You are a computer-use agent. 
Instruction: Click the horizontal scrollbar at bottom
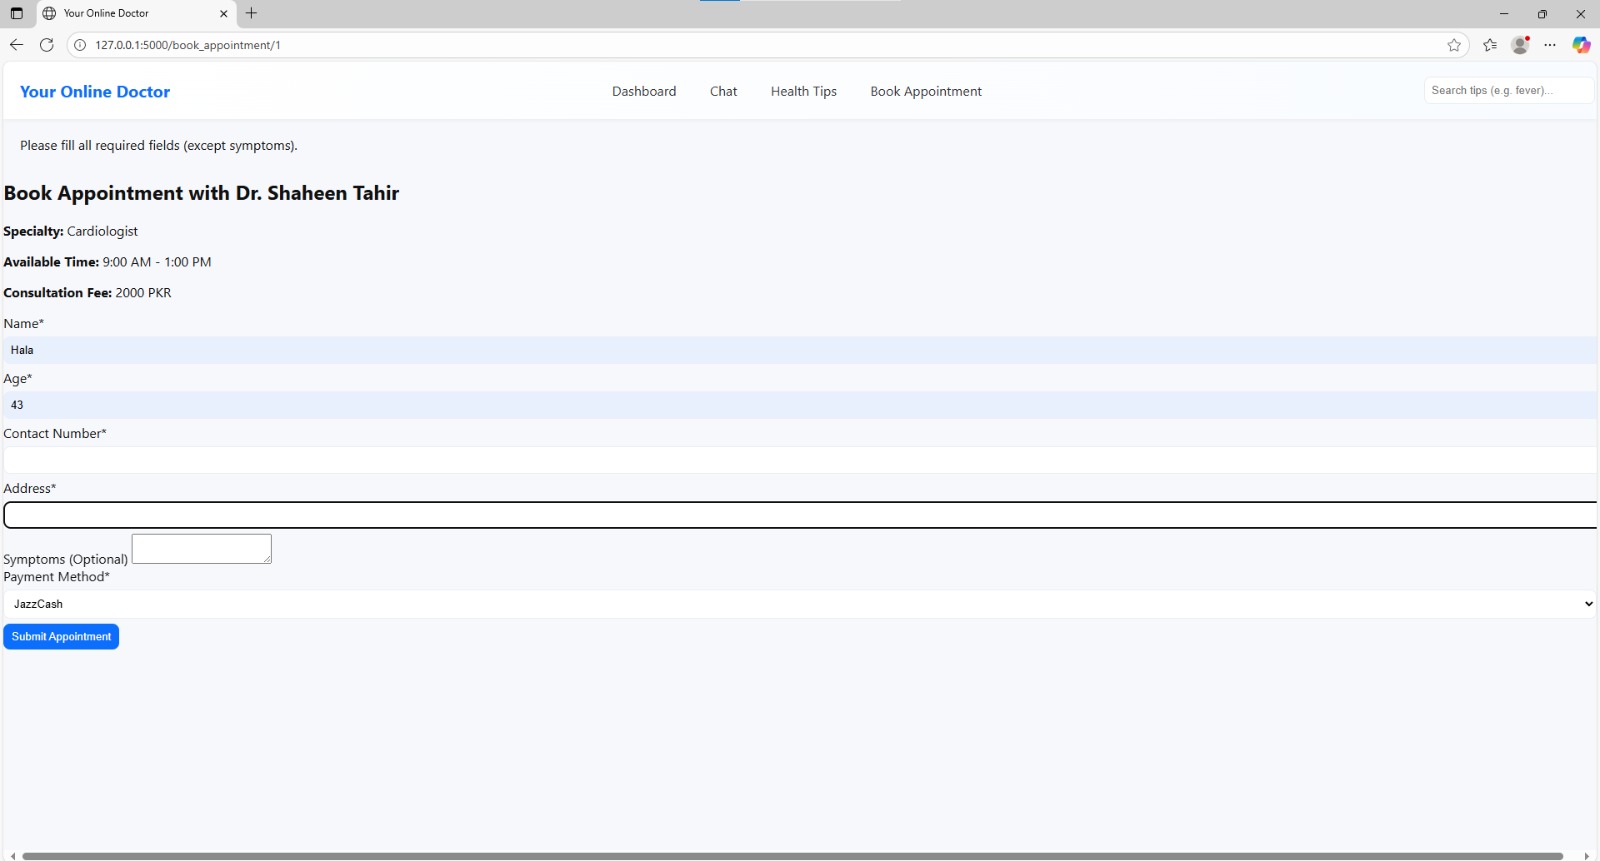click(792, 856)
